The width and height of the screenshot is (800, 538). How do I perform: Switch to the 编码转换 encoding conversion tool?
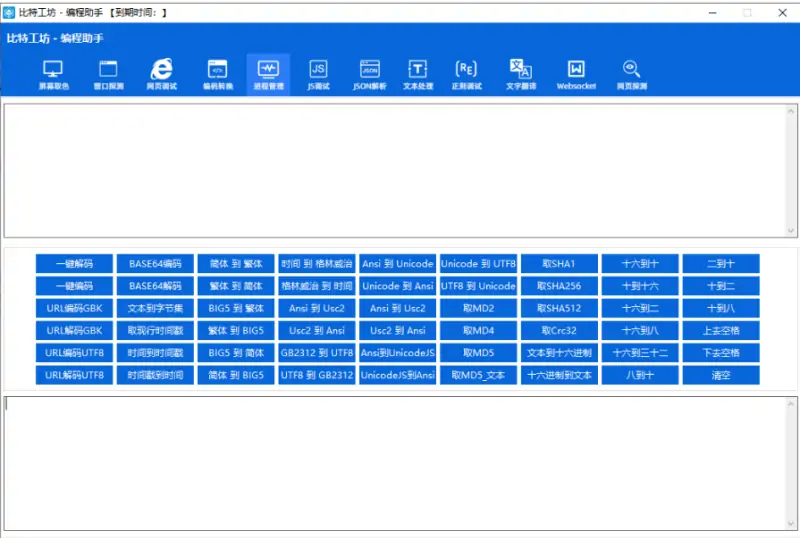tap(217, 74)
